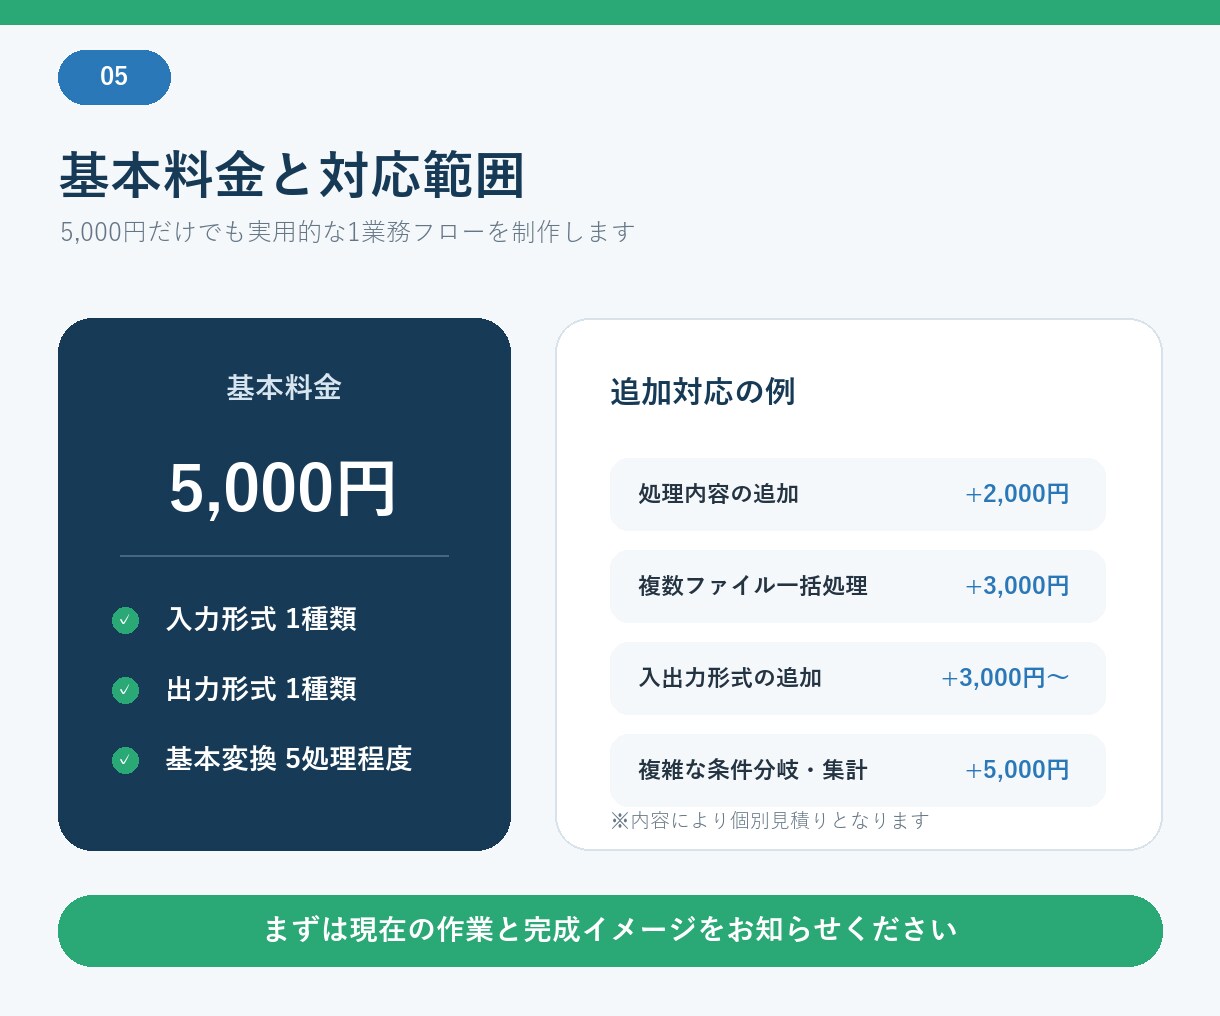Click the +3,000円 price for 複数ファイル一括処理
Image resolution: width=1220 pixels, height=1016 pixels.
click(1017, 586)
